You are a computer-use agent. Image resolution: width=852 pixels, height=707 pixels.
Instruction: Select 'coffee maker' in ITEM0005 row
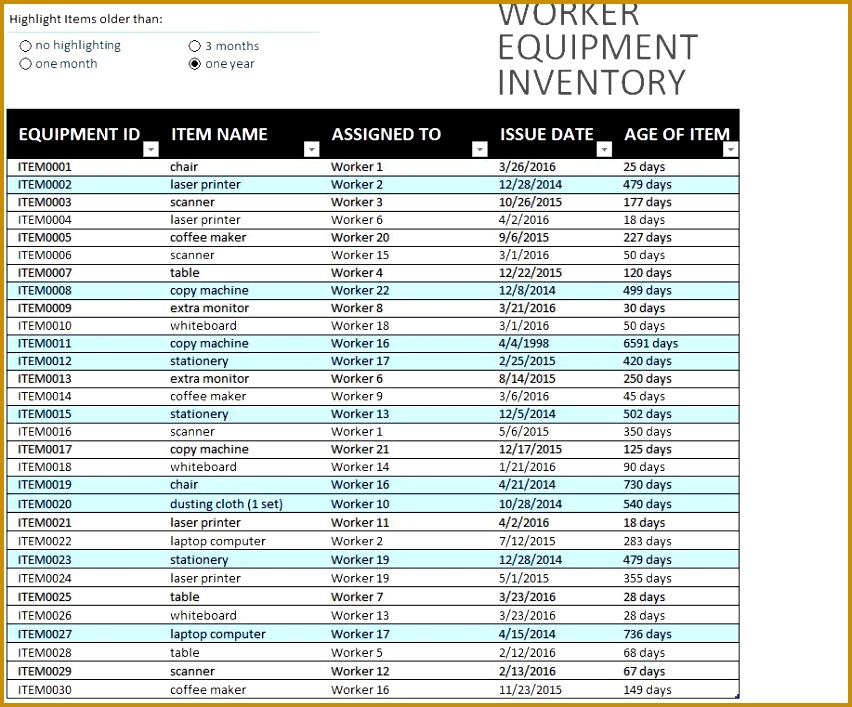pos(208,237)
